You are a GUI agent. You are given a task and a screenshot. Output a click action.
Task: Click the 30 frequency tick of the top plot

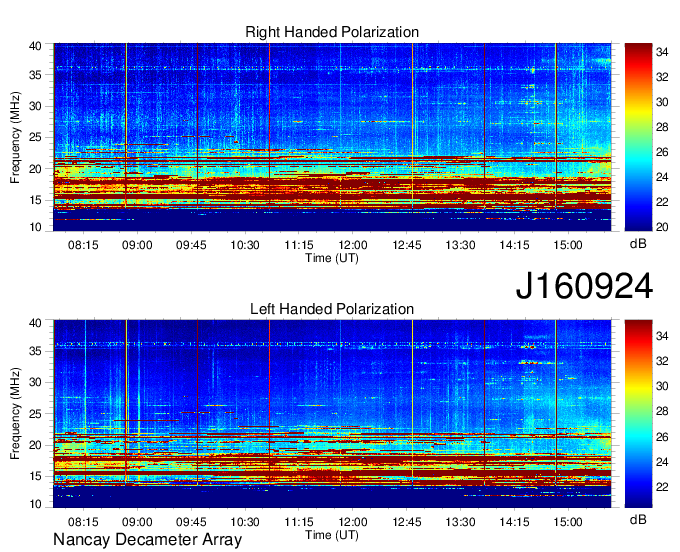[36, 106]
